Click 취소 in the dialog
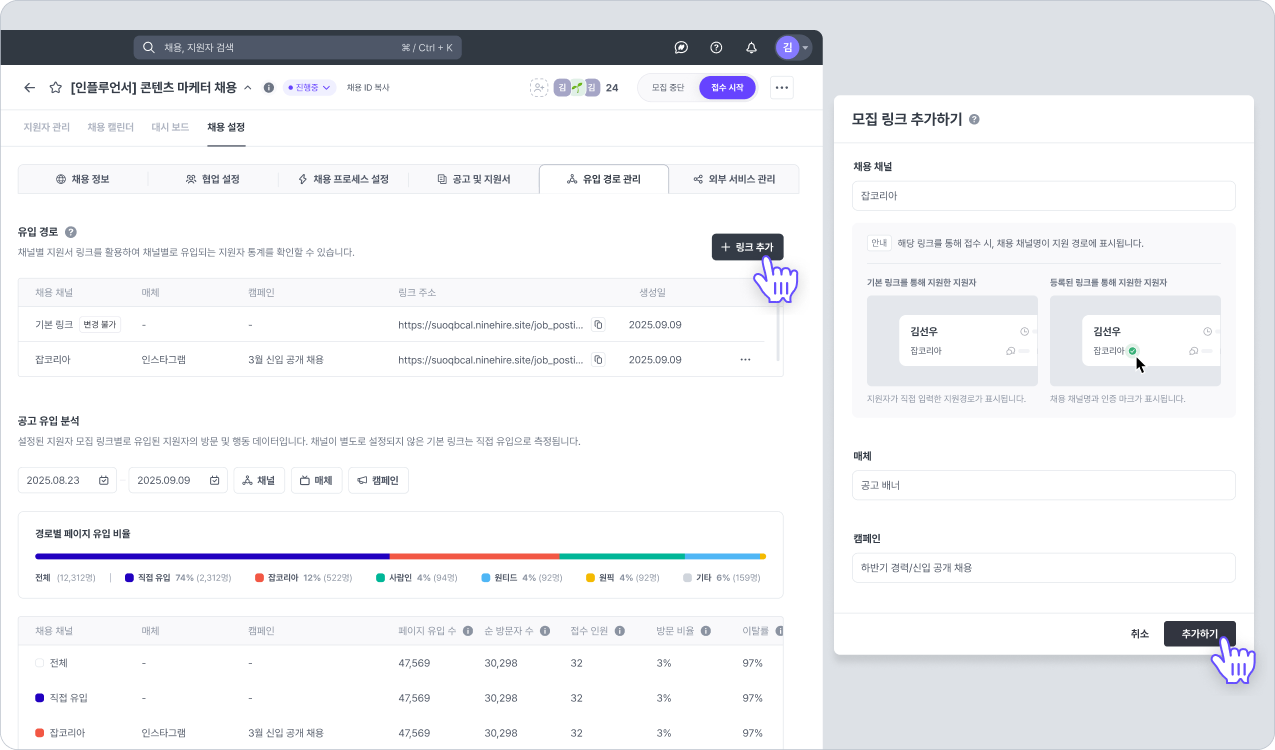The width and height of the screenshot is (1275, 750). [x=1140, y=634]
